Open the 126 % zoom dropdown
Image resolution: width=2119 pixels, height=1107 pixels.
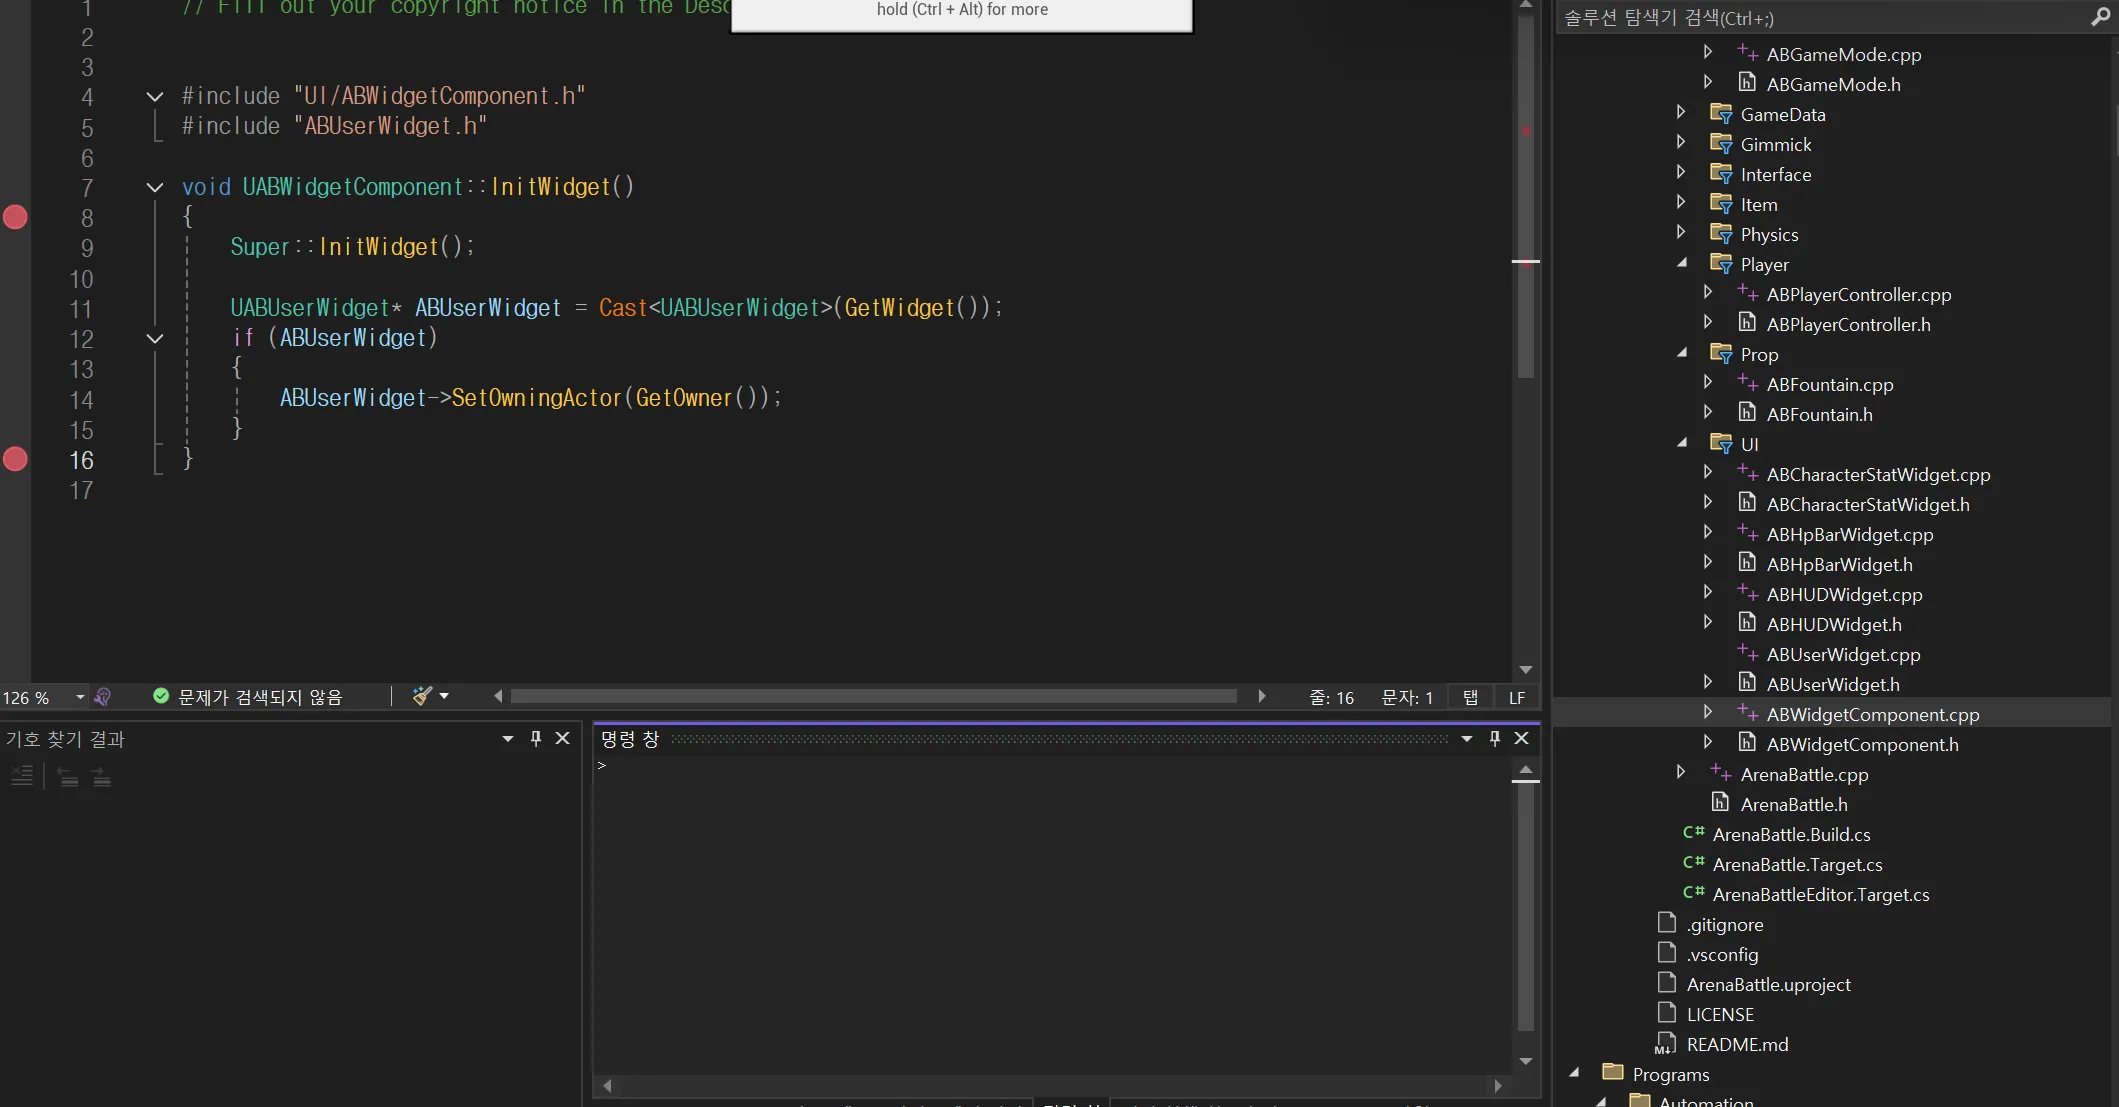(80, 697)
